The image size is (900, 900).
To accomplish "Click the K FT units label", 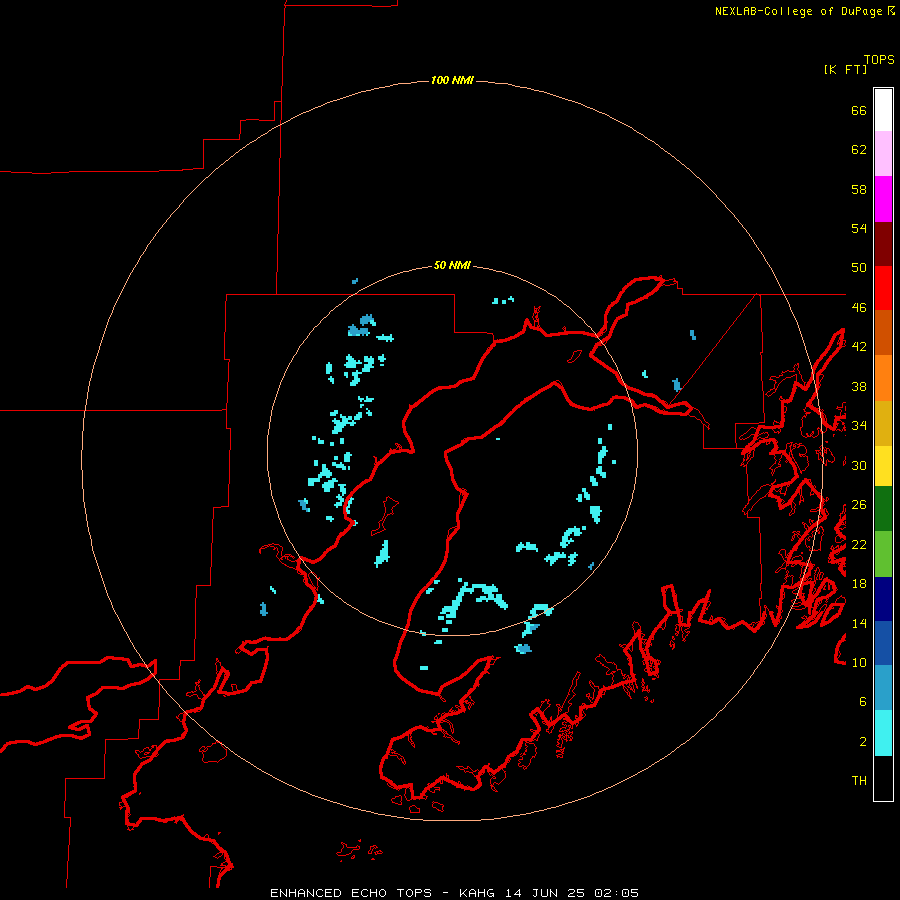I will pyautogui.click(x=845, y=70).
